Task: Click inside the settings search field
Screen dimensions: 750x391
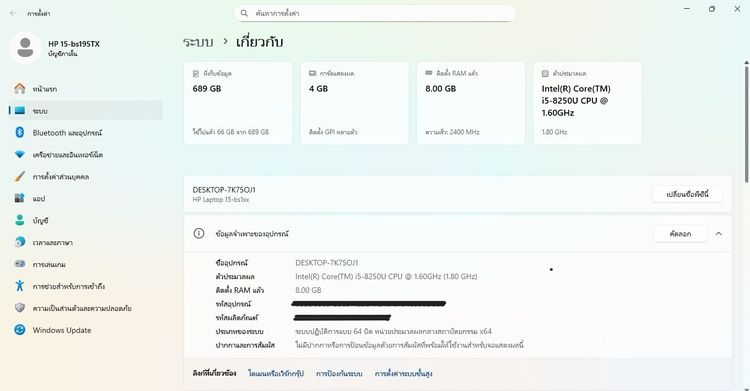Action: (375, 13)
